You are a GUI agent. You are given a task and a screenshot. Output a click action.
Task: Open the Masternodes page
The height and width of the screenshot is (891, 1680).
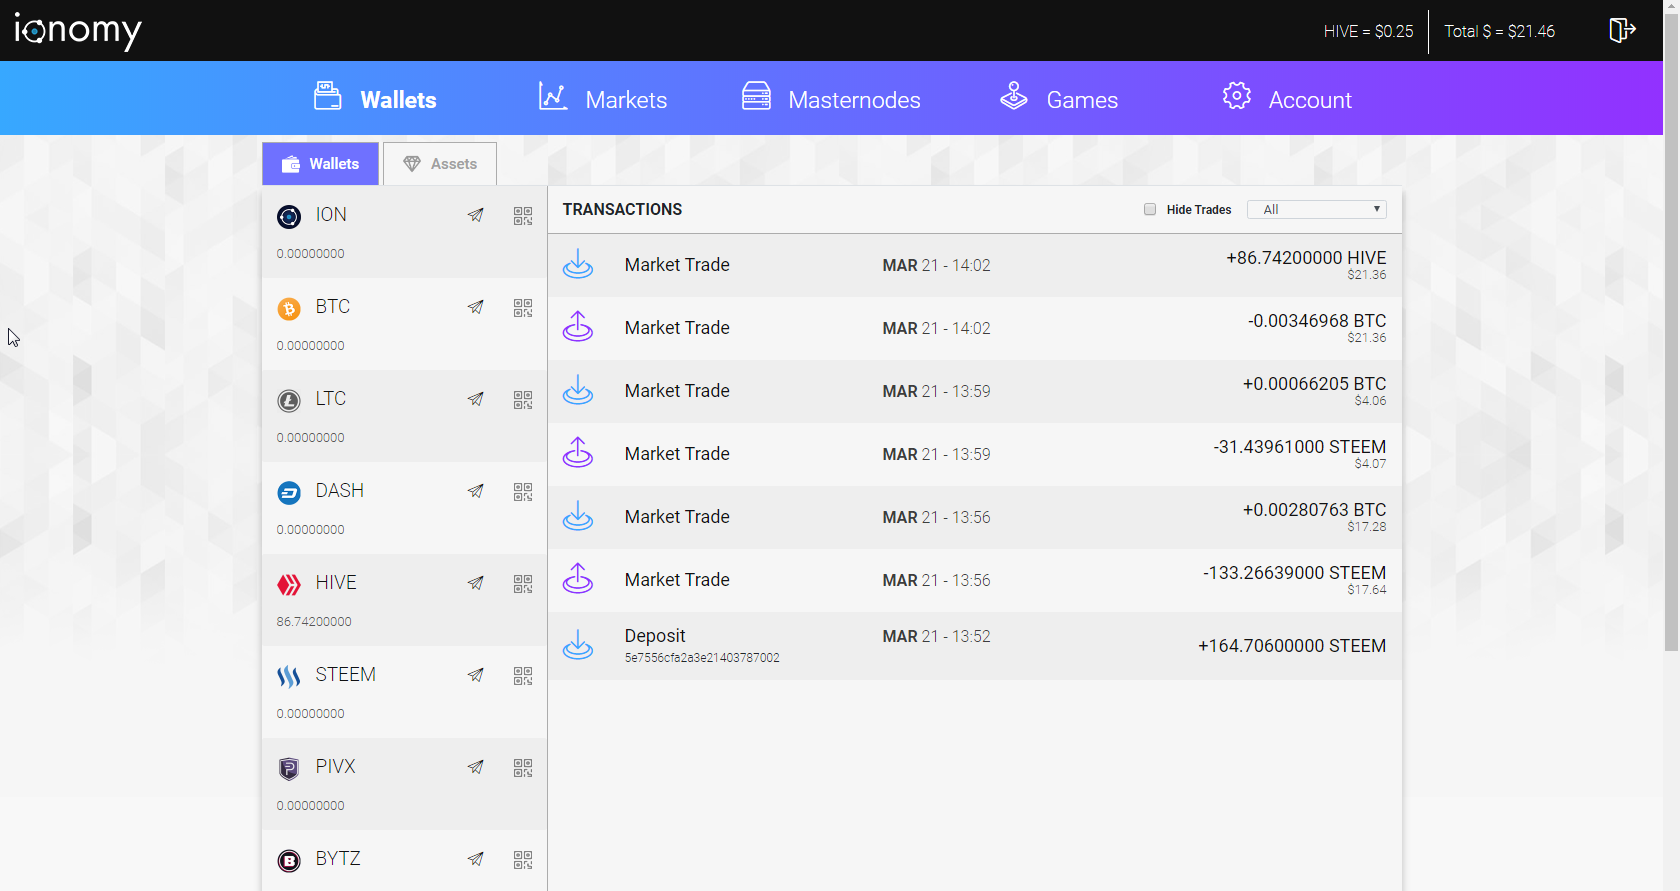point(831,98)
